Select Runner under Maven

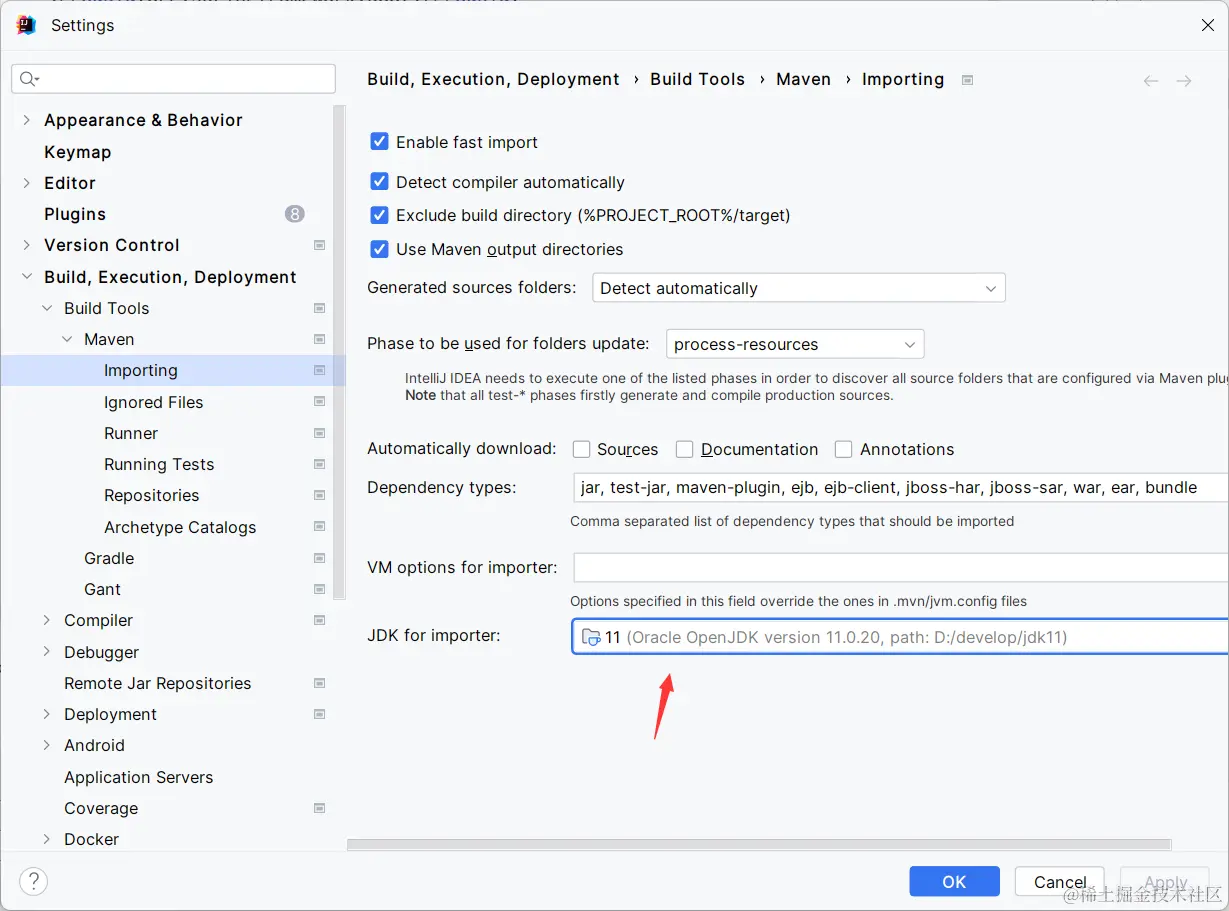coord(131,433)
